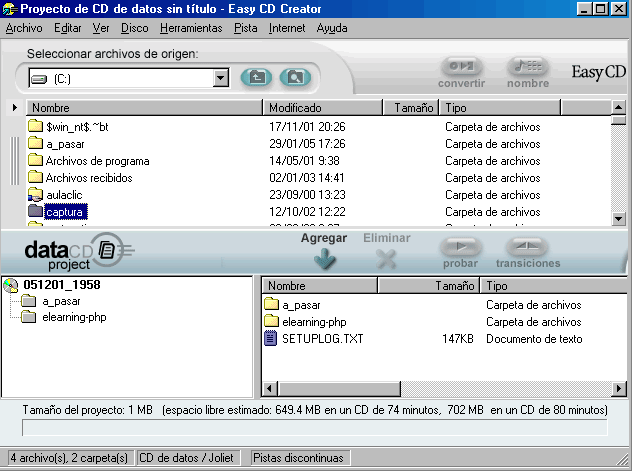Click the 147KB size value
This screenshot has height=471, width=632.
pos(457,338)
